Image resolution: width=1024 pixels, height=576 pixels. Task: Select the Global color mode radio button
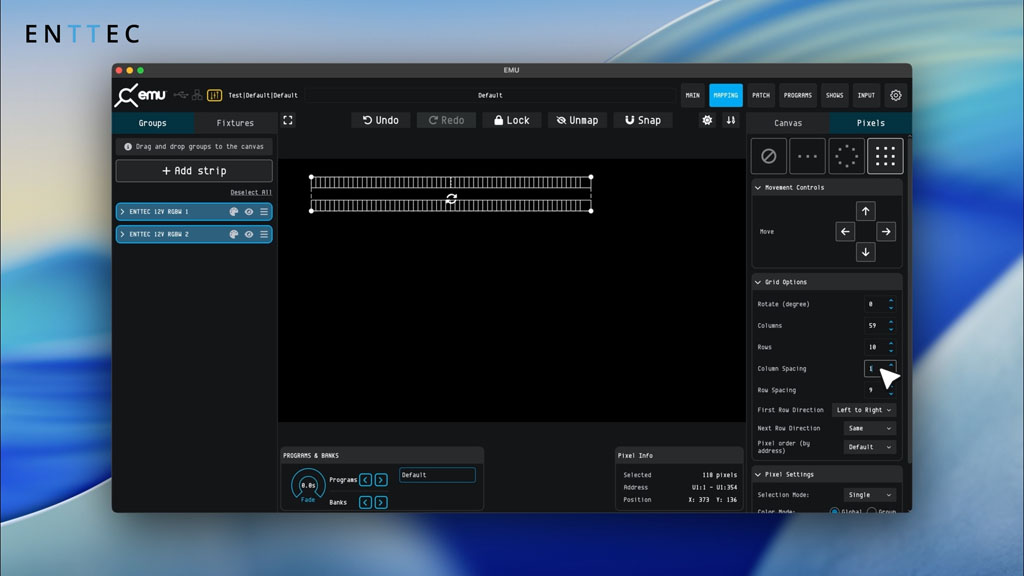click(835, 511)
